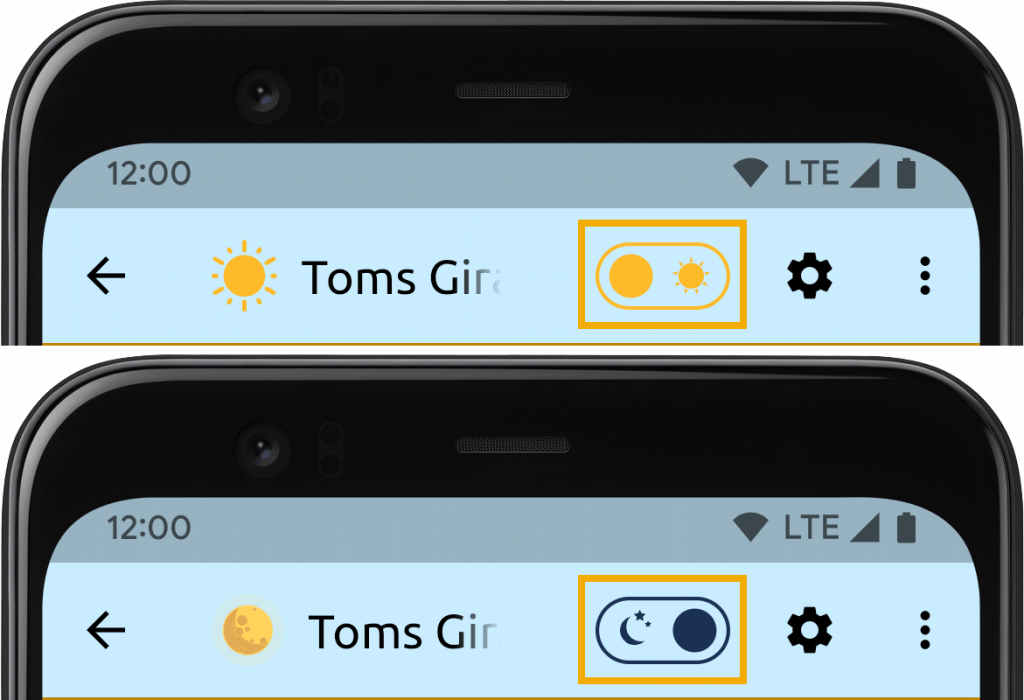This screenshot has width=1024, height=700.
Task: Open the three-dot overflow menu in the bottom phone
Action: click(x=925, y=630)
